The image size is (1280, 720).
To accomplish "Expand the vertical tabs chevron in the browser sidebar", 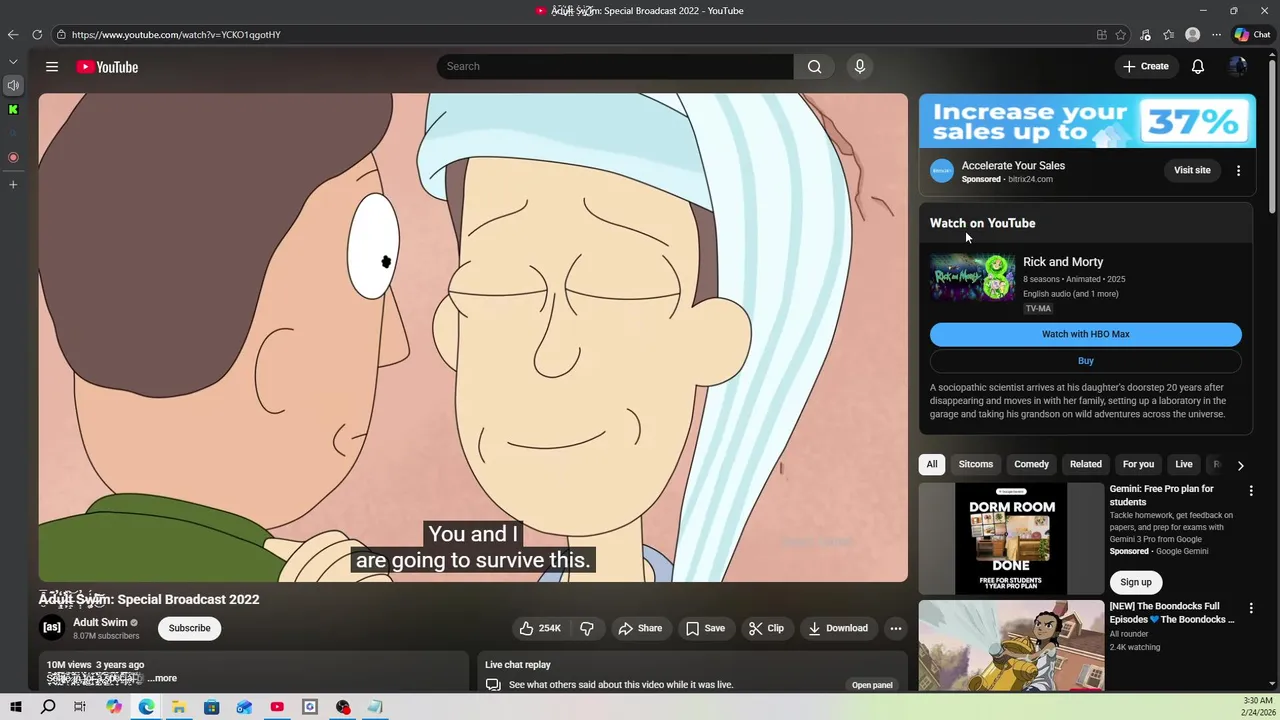I will point(13,62).
